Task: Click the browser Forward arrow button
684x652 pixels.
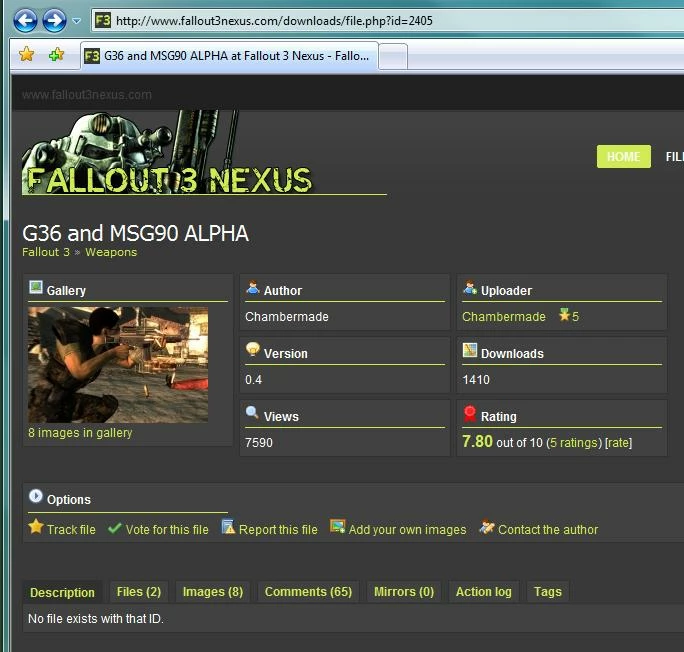Action: coord(54,20)
